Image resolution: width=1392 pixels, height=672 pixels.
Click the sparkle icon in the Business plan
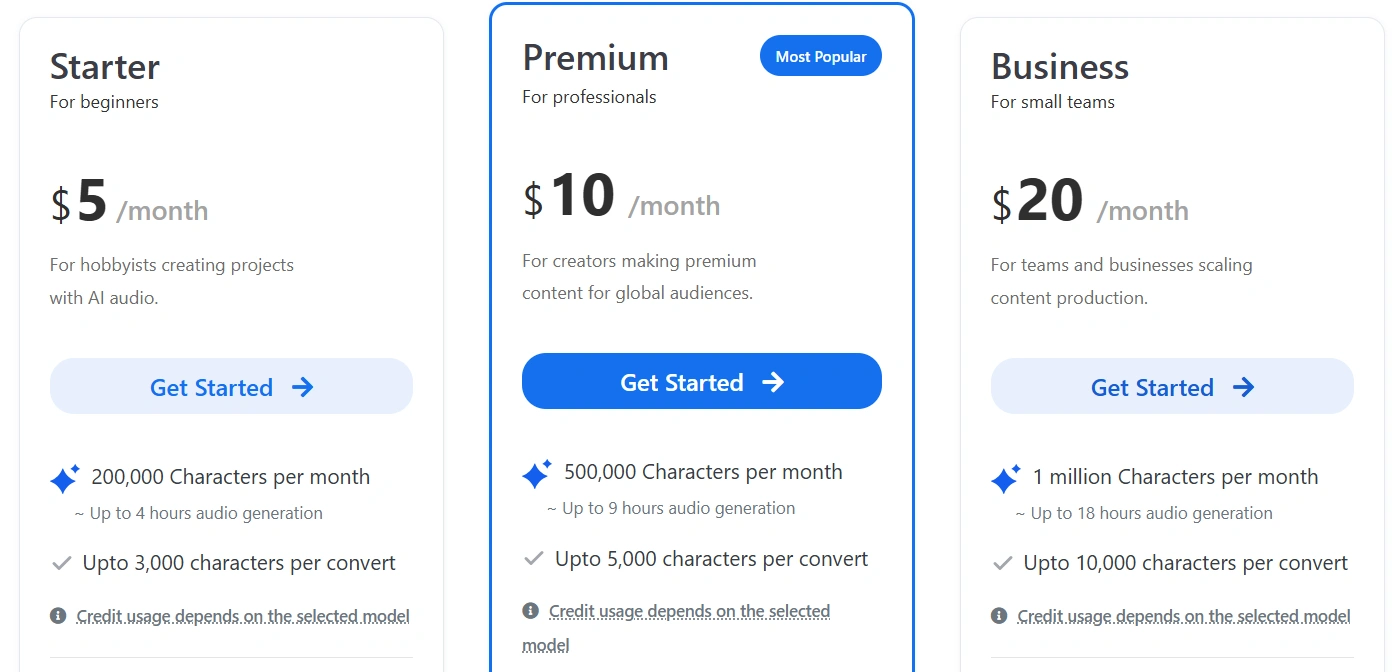[1006, 479]
